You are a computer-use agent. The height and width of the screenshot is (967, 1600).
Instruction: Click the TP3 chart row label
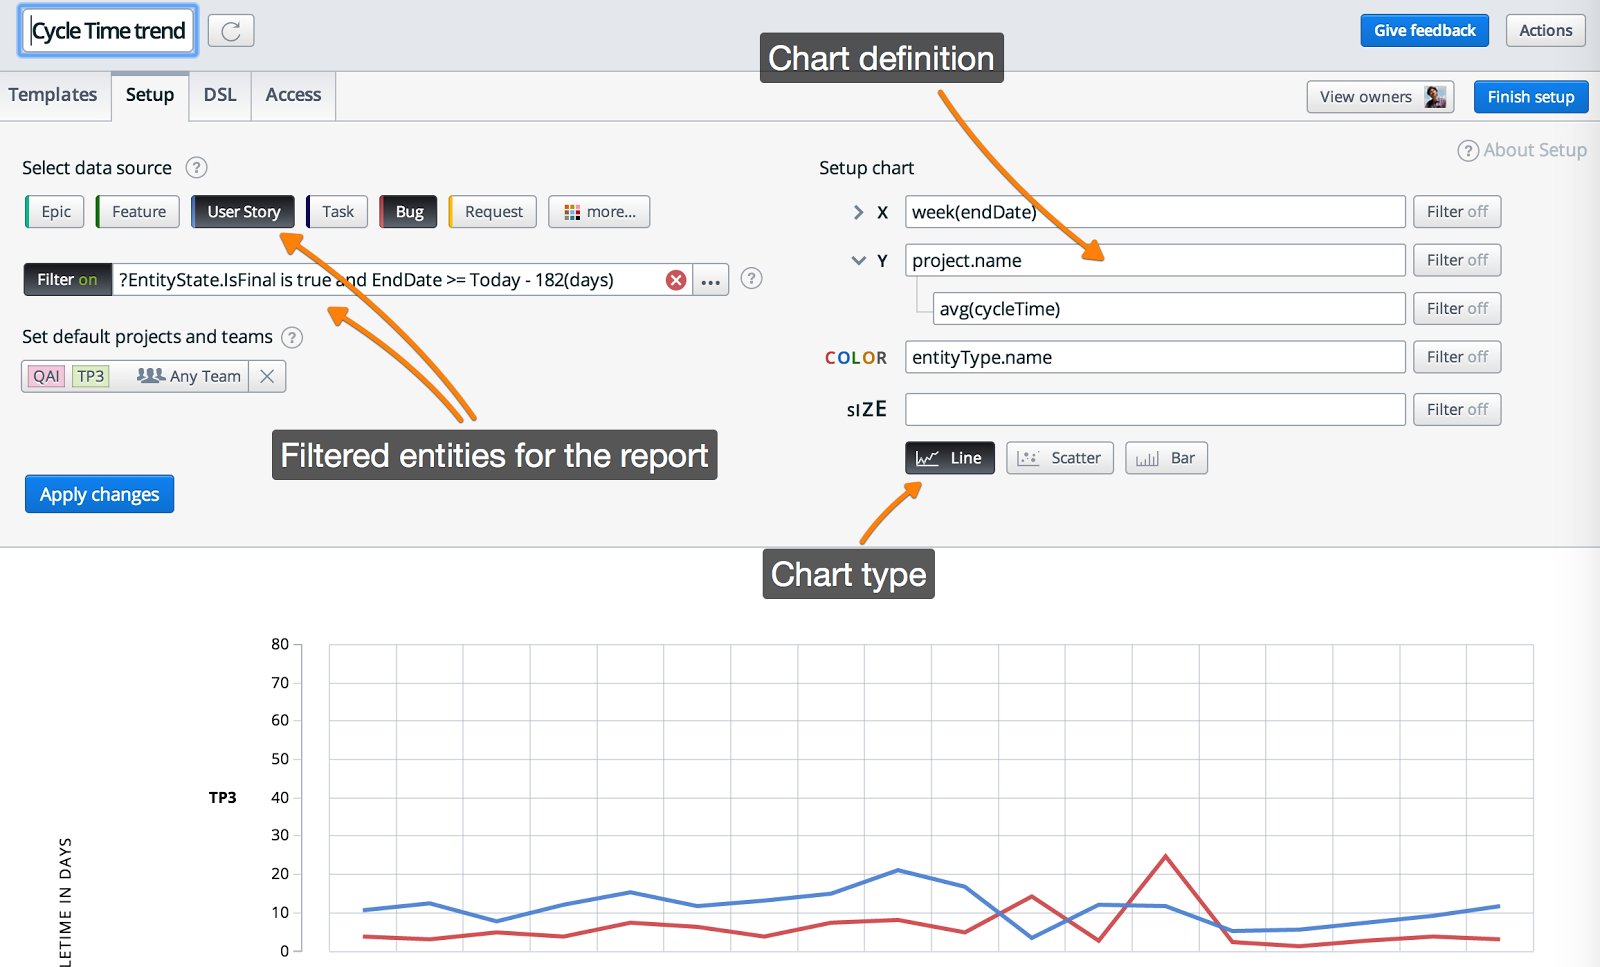pyautogui.click(x=222, y=798)
